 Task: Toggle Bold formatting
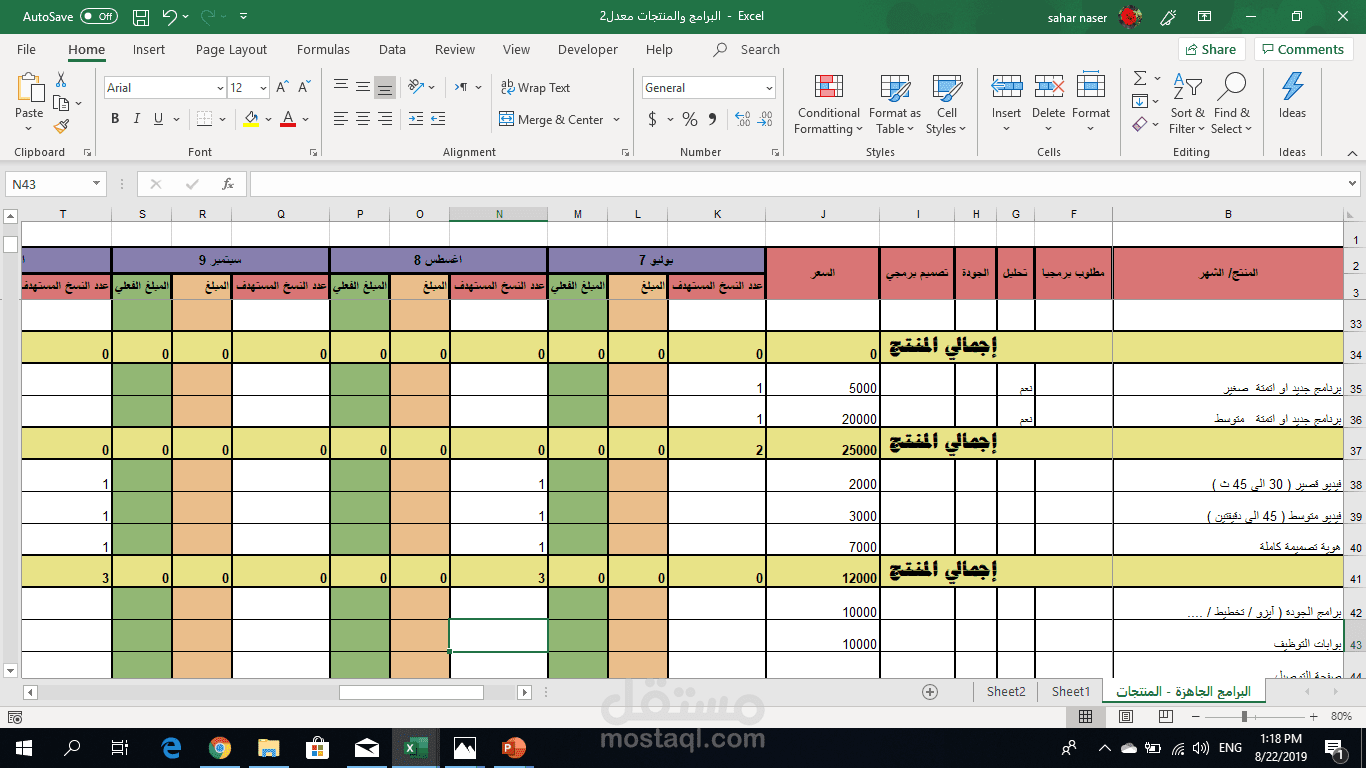(115, 119)
